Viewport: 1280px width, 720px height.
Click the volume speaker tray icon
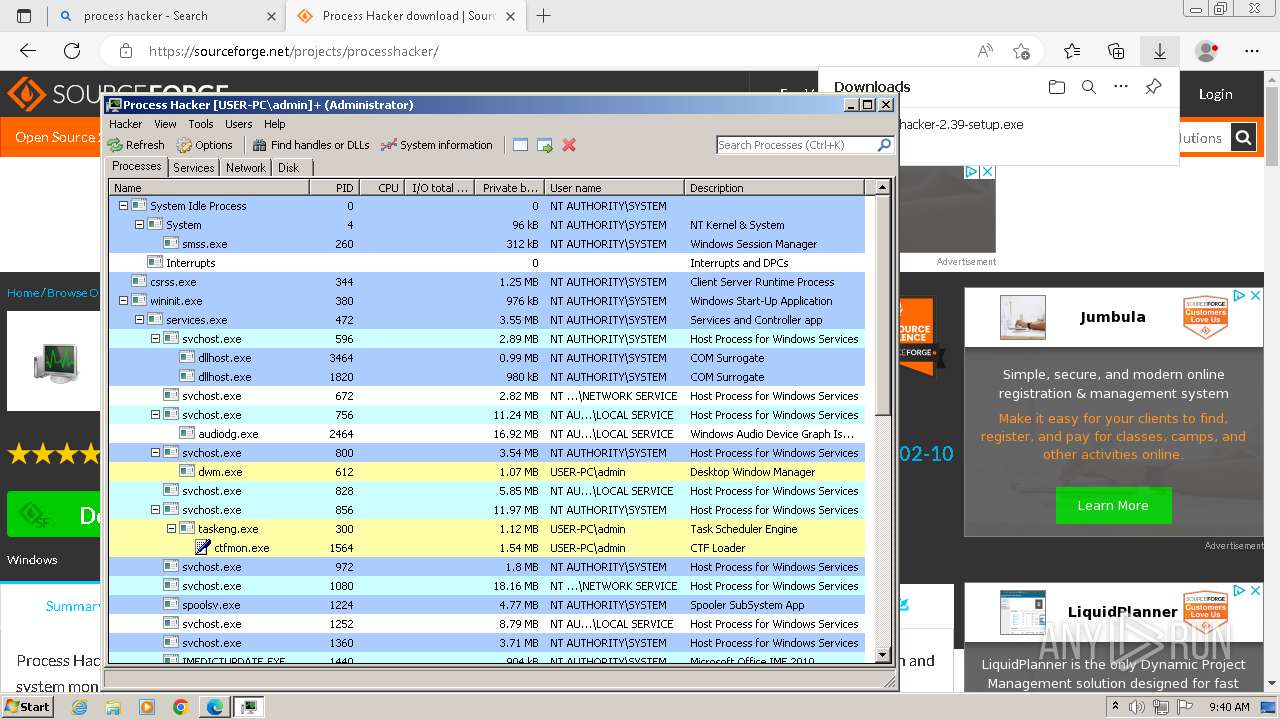[1137, 707]
